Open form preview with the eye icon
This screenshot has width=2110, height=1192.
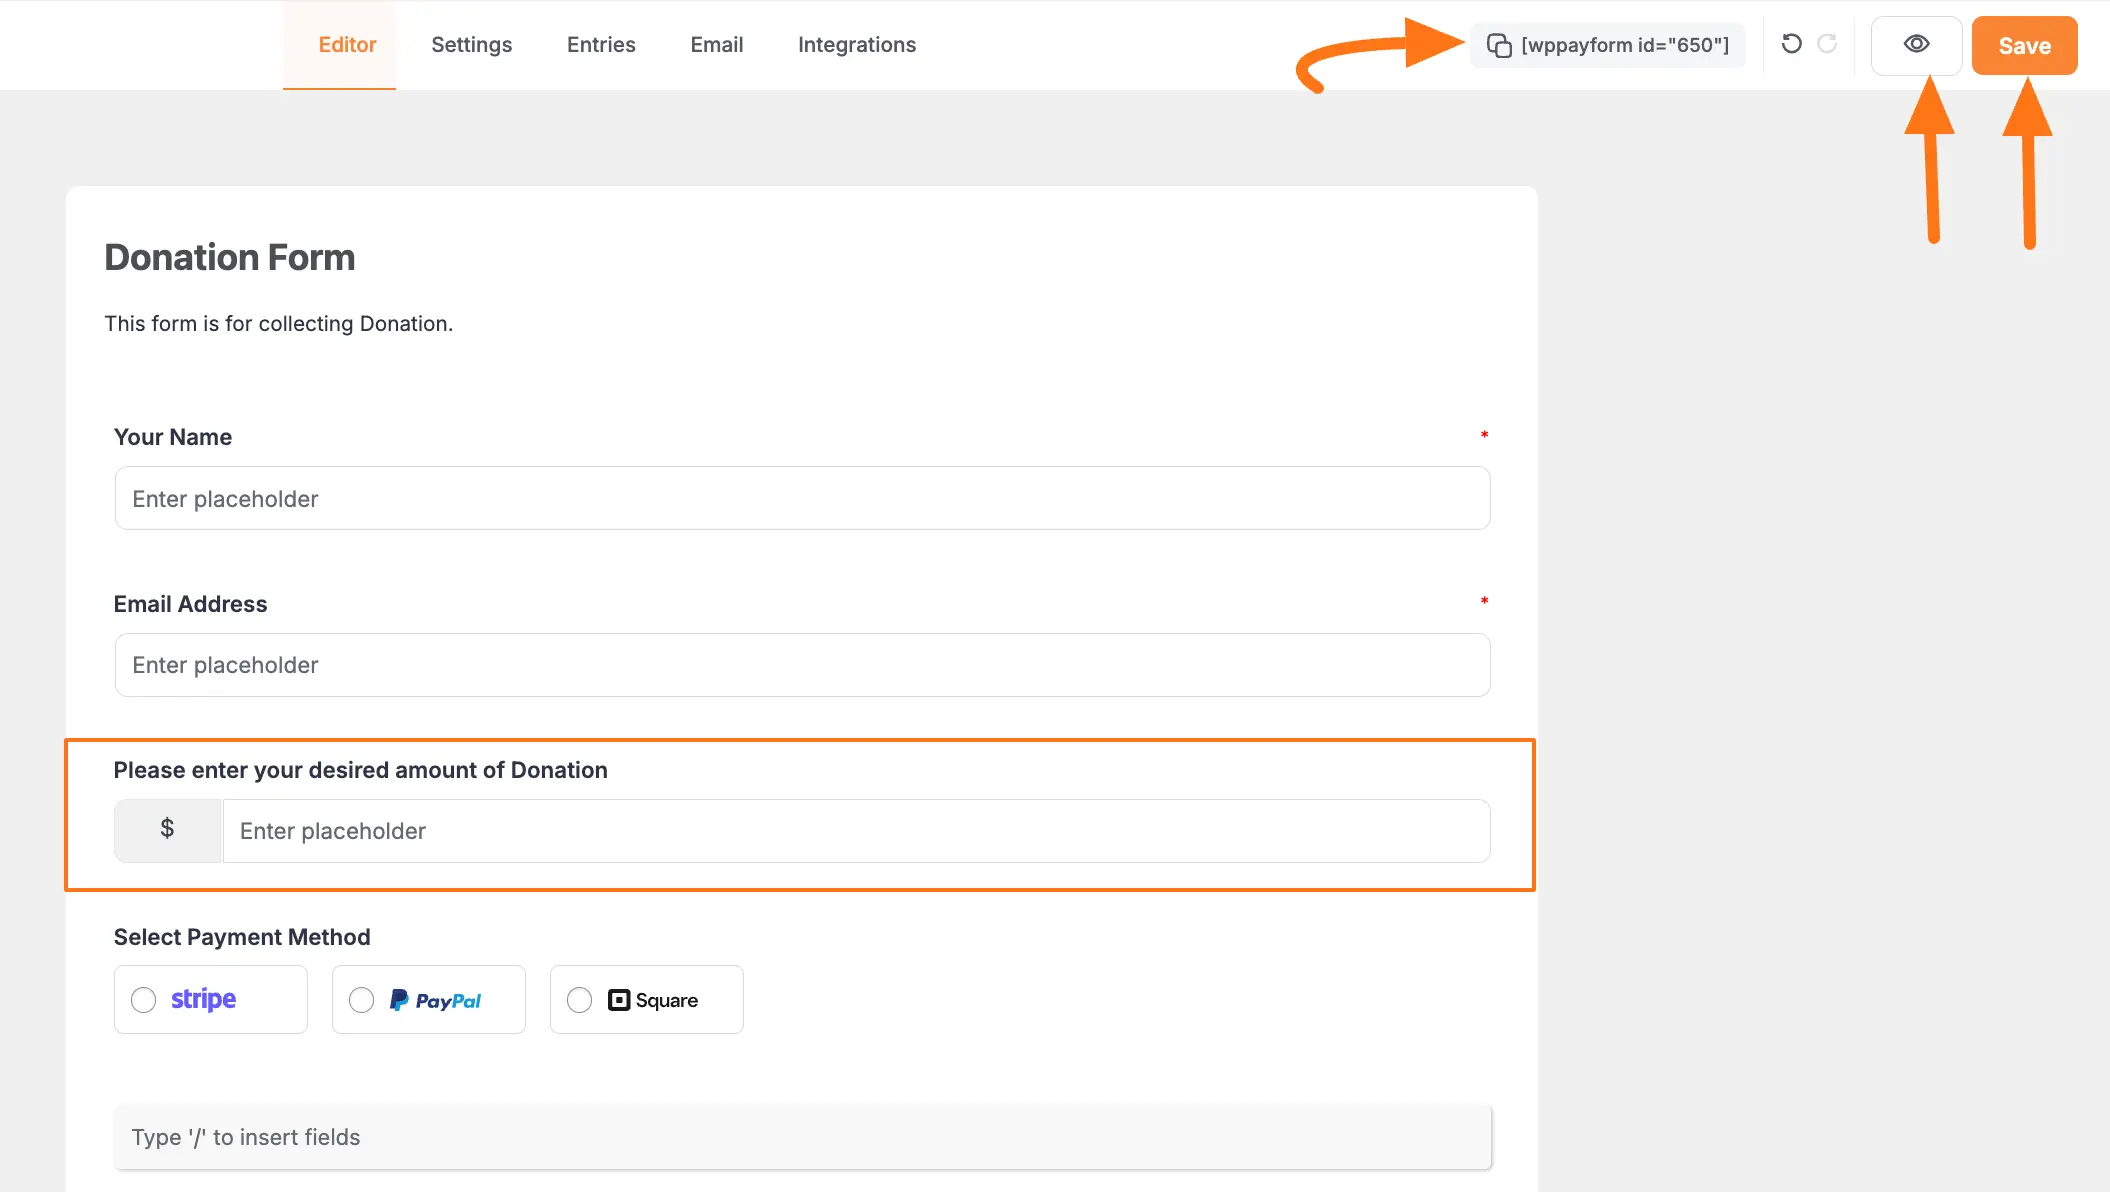pos(1916,44)
